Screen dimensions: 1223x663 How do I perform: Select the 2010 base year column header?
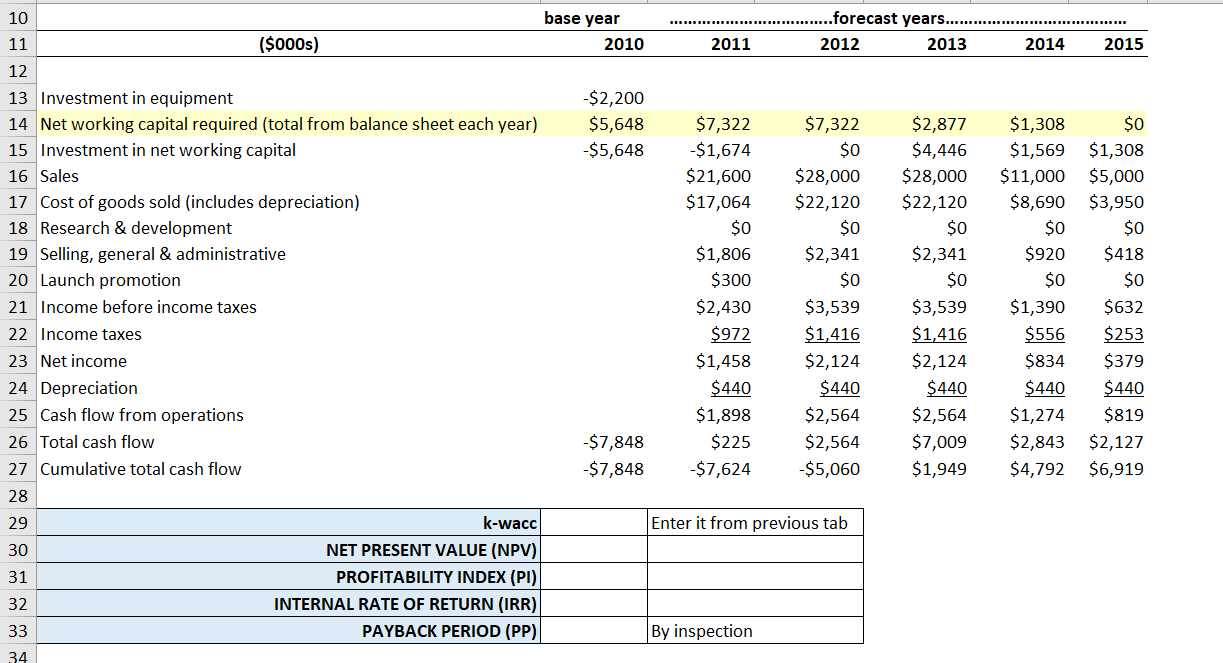point(626,44)
